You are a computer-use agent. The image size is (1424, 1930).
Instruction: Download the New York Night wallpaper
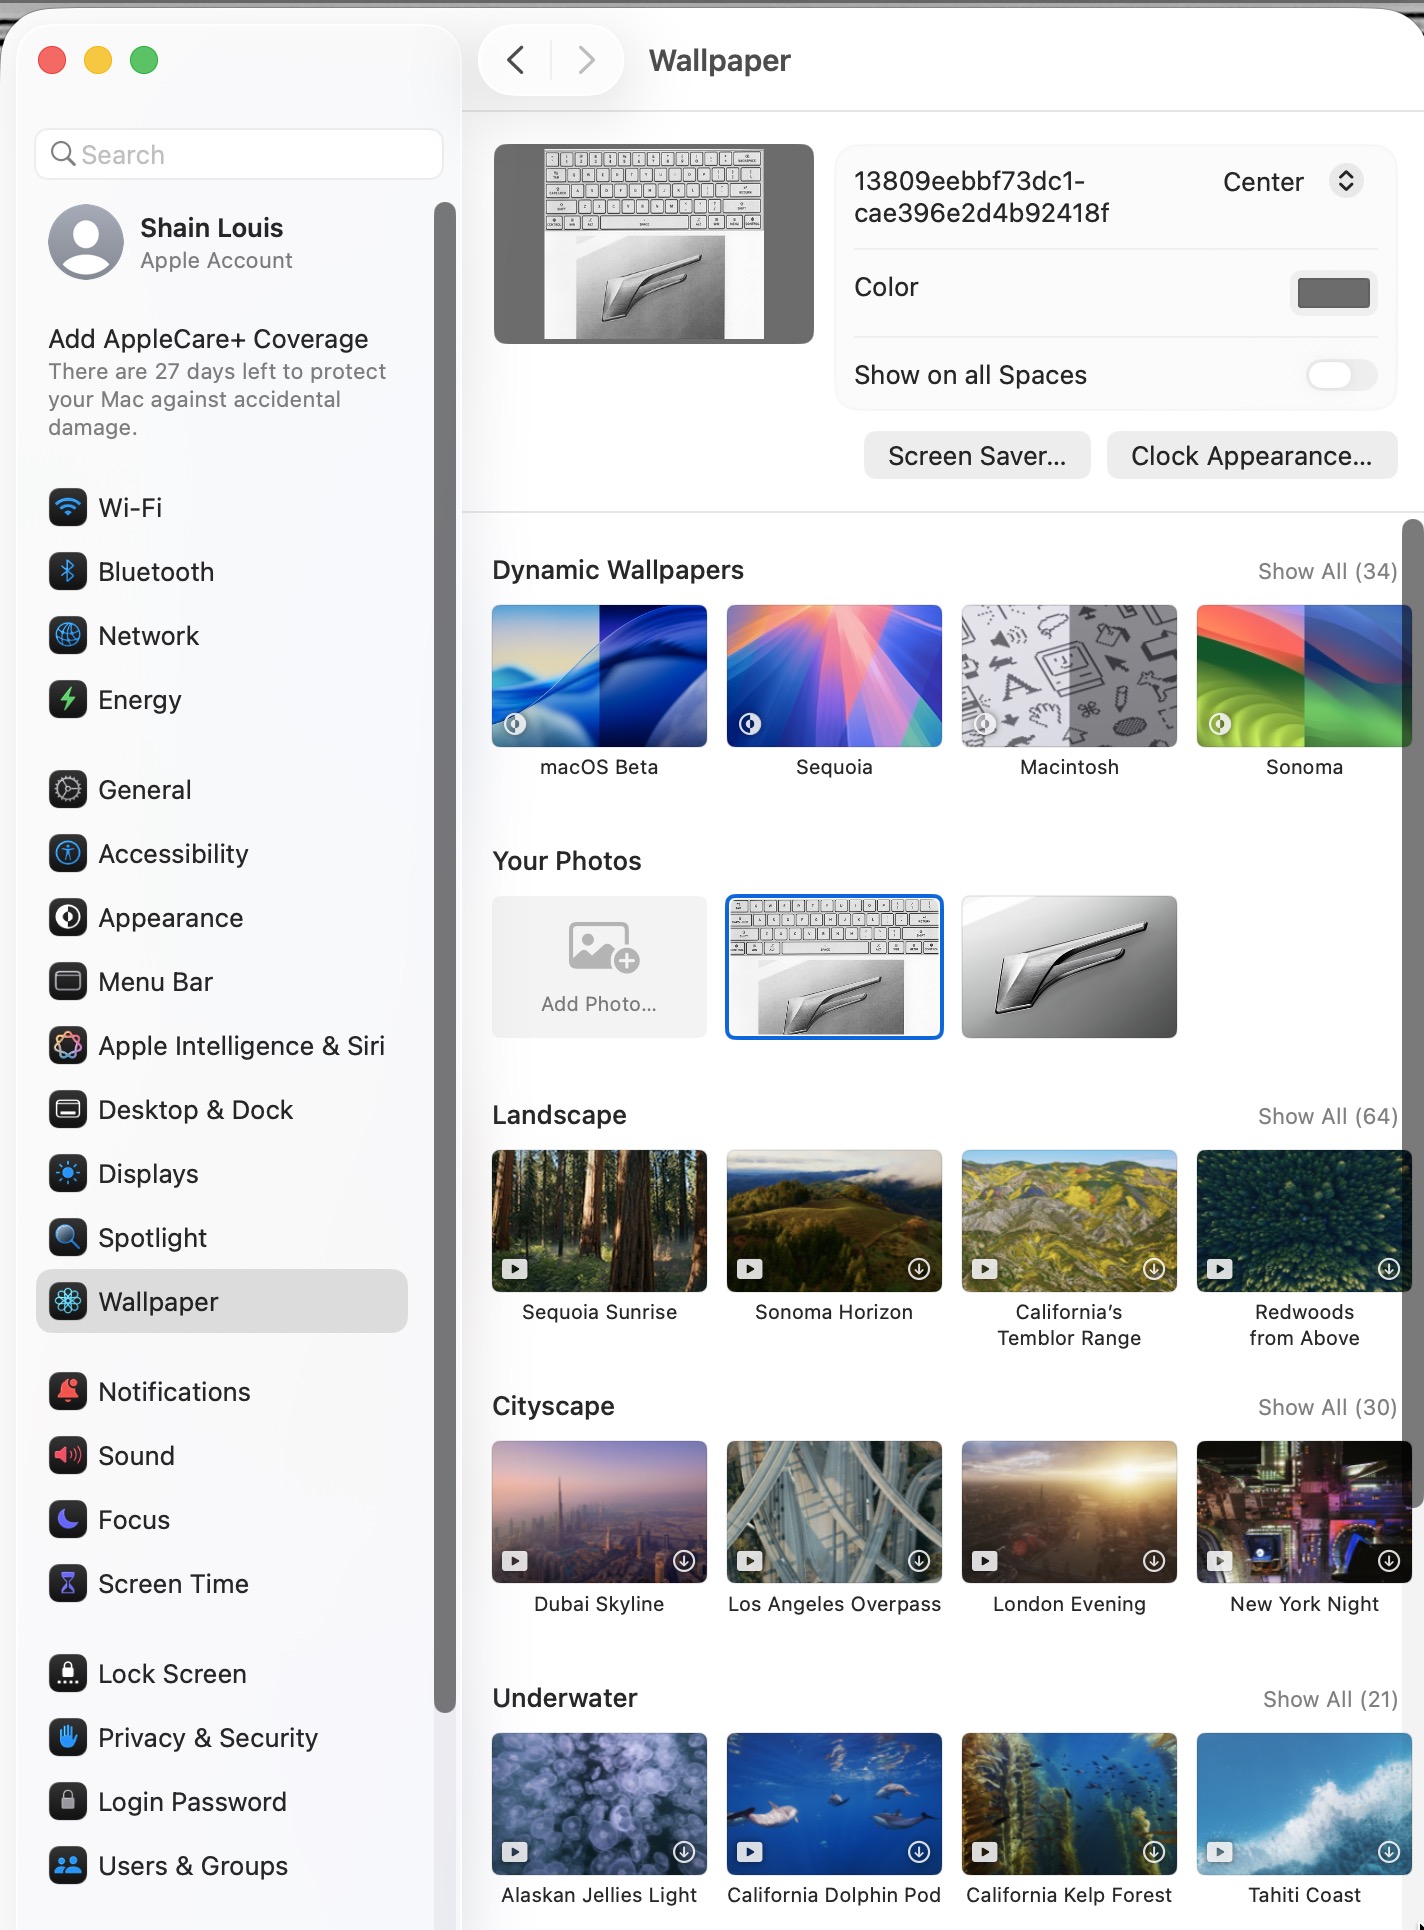(x=1388, y=1561)
